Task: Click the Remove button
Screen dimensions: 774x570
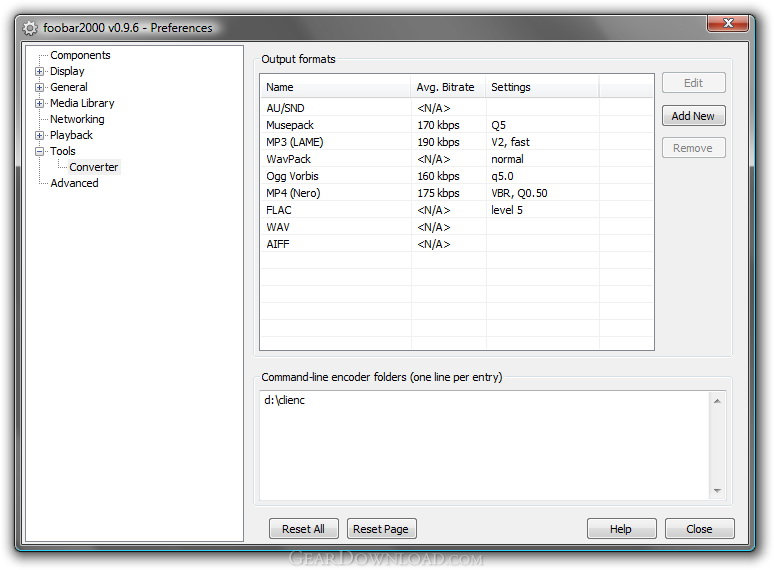Action: (694, 148)
